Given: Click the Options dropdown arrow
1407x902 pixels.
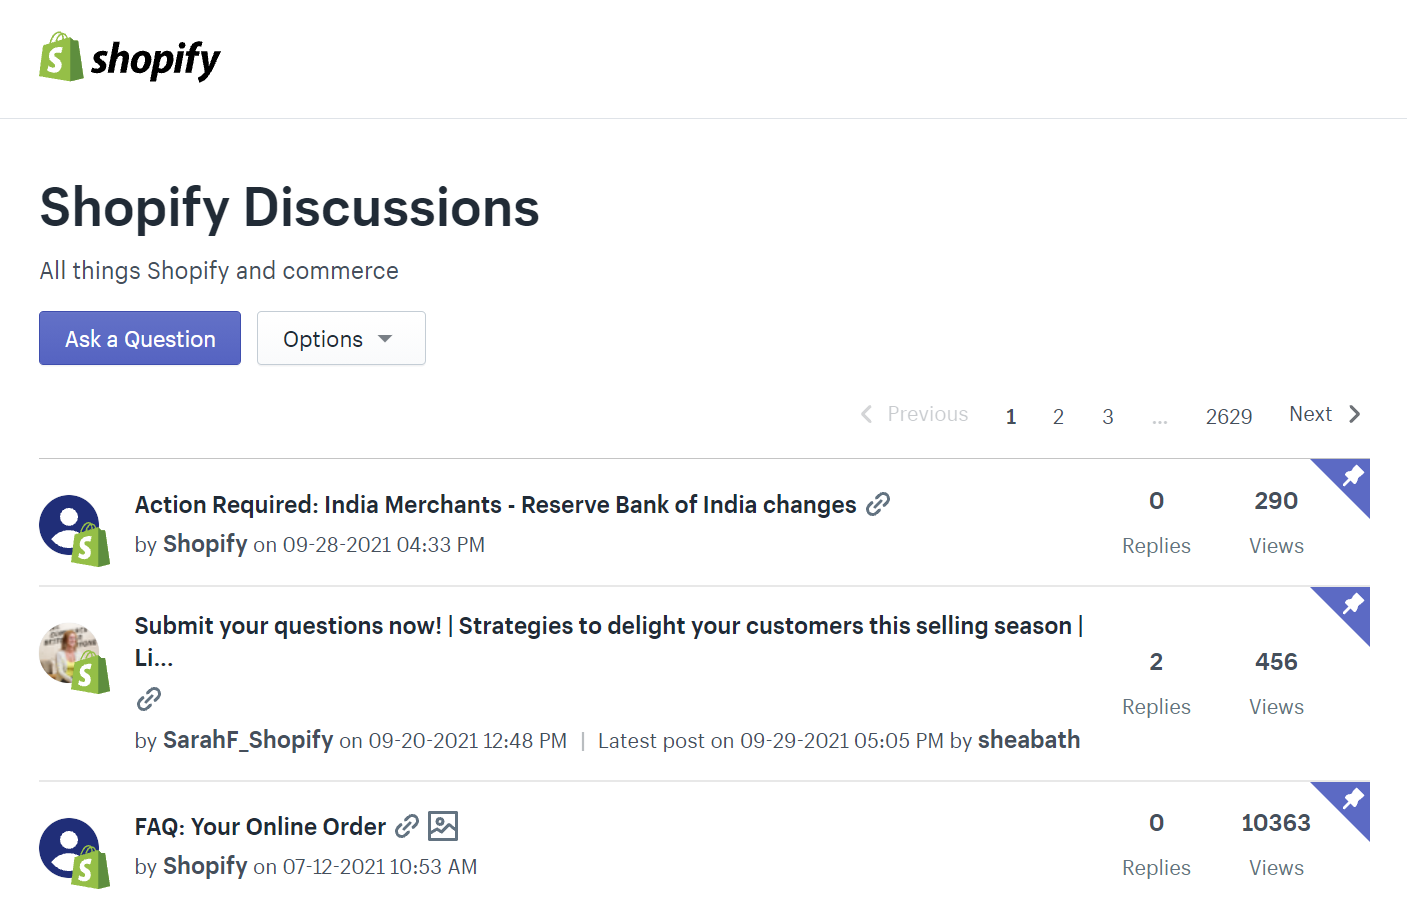Looking at the screenshot, I should coord(385,339).
